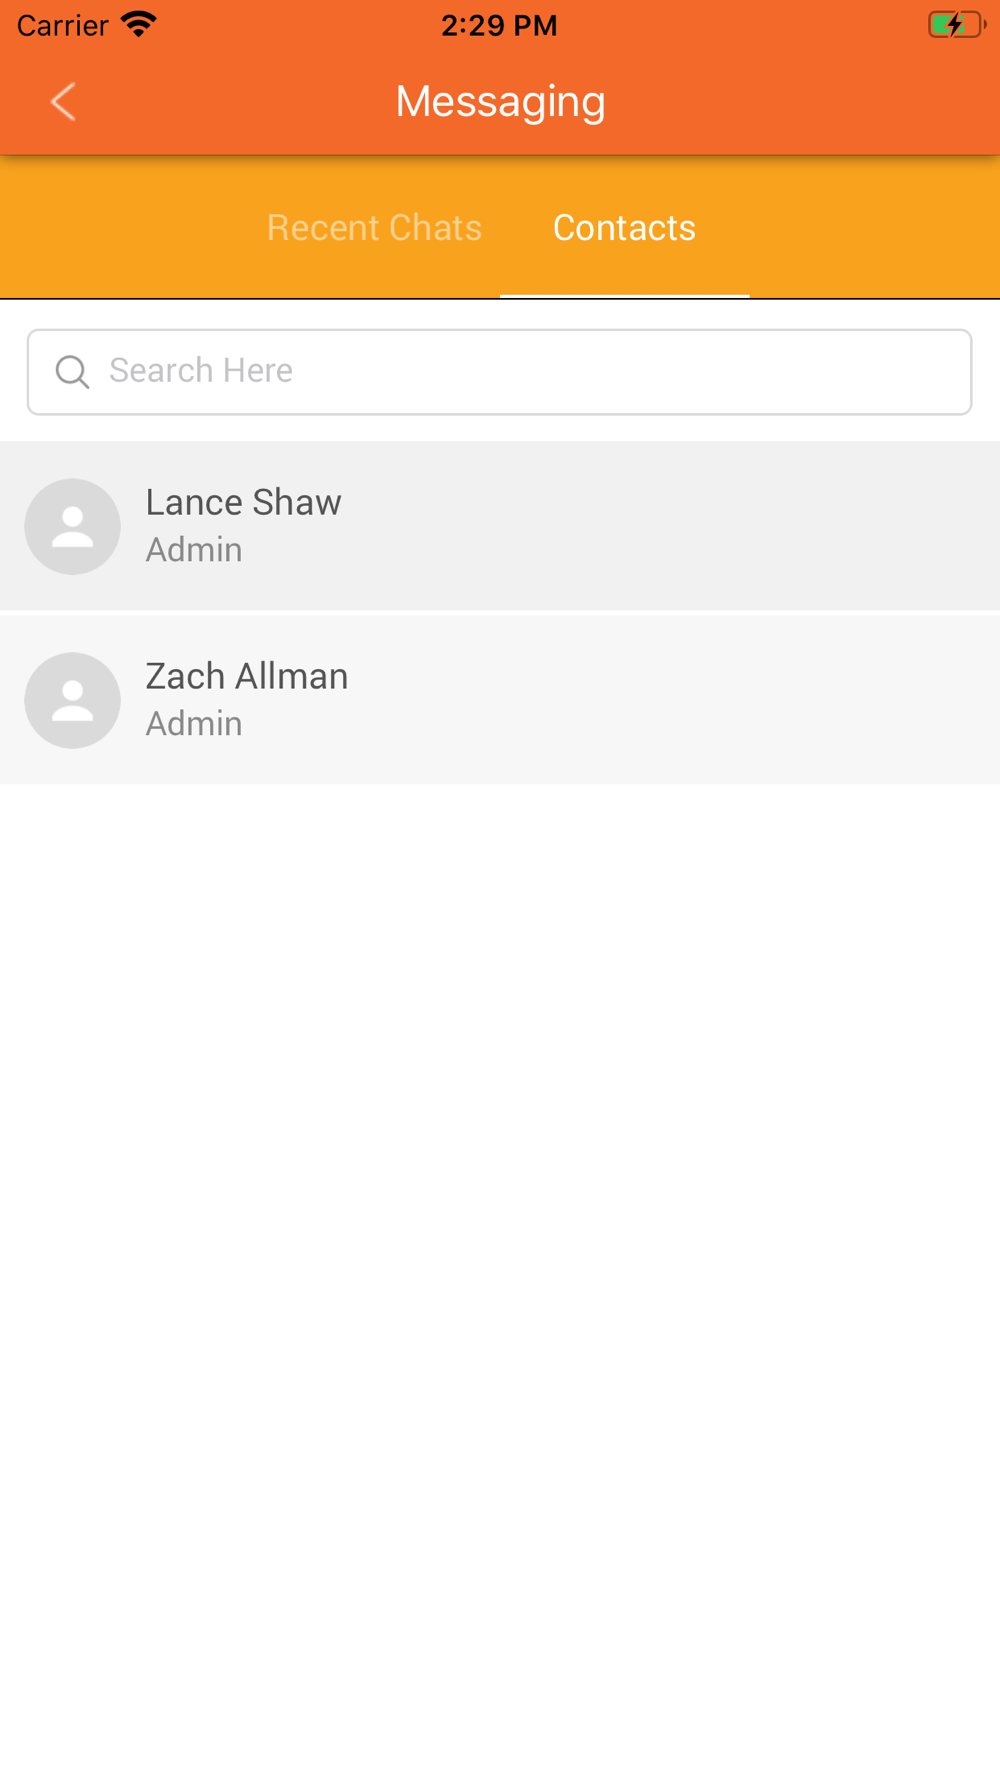Tap the white underline beneath Contacts tab
Image resolution: width=1000 pixels, height=1778 pixels.
tap(624, 296)
